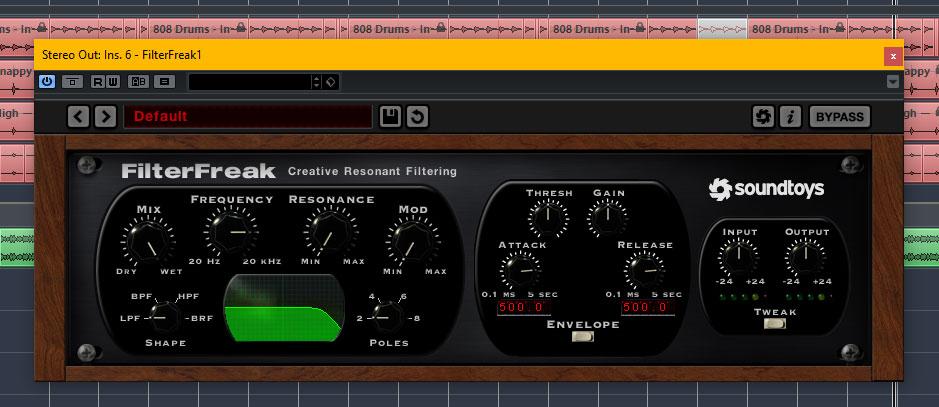Click the Resonance knob

tap(331, 231)
